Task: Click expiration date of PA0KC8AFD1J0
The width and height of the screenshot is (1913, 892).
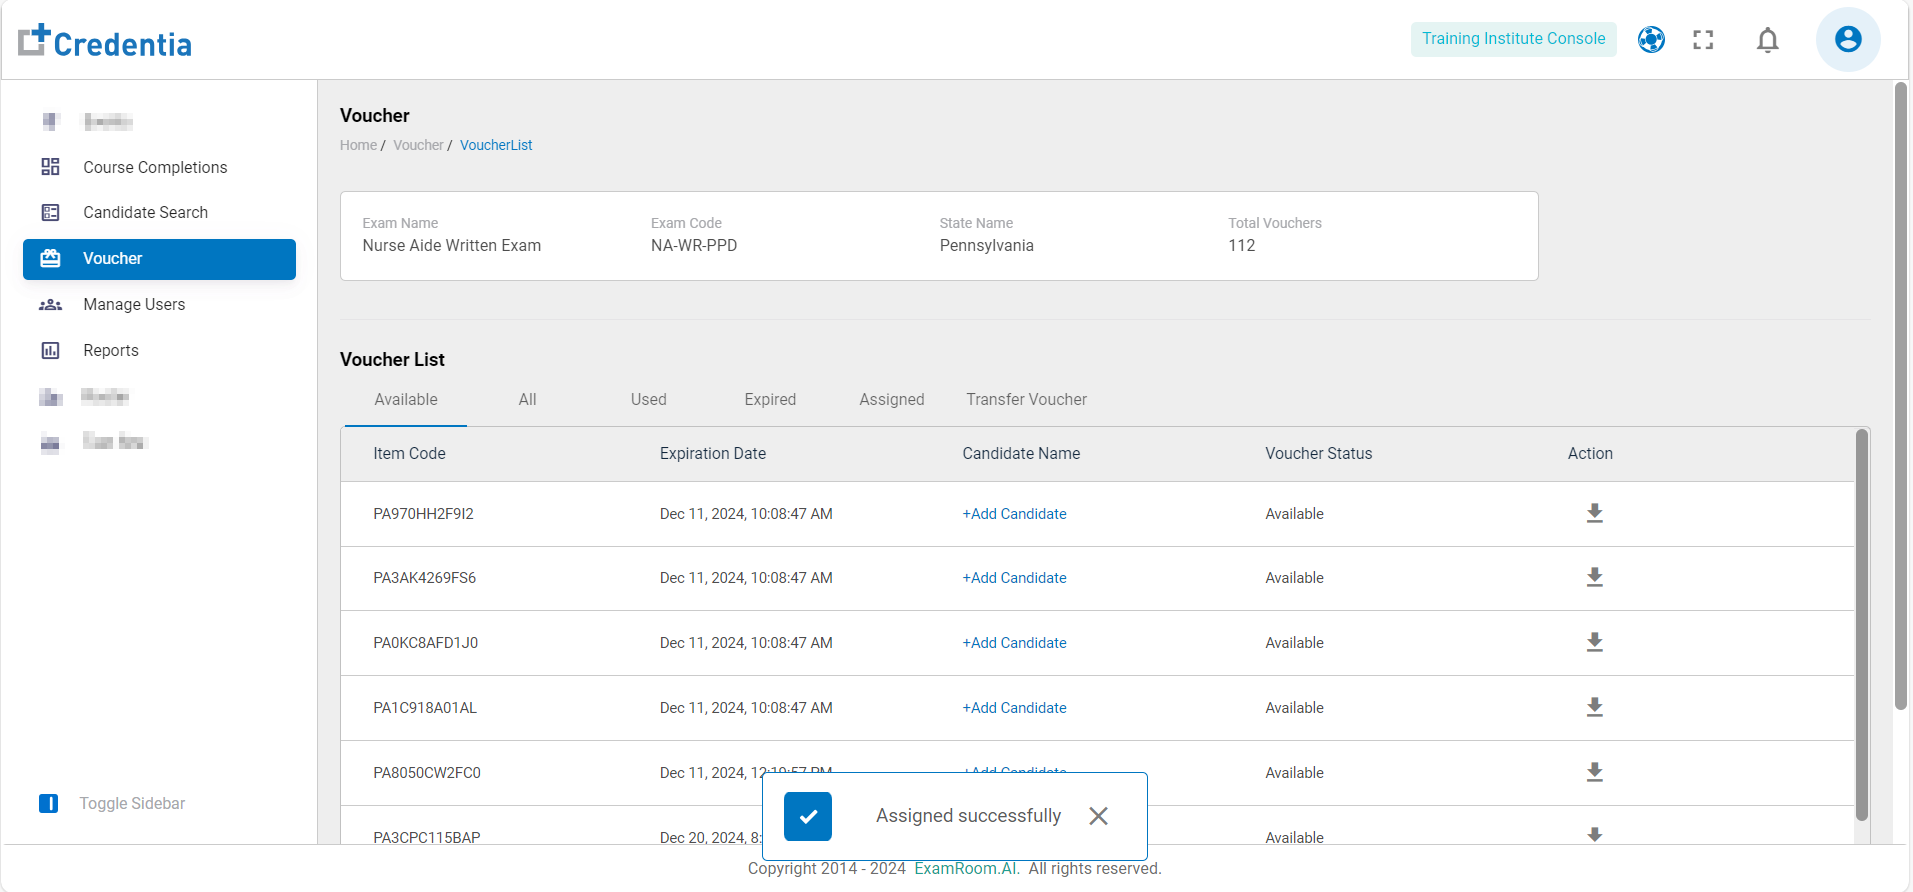Action: coord(746,643)
